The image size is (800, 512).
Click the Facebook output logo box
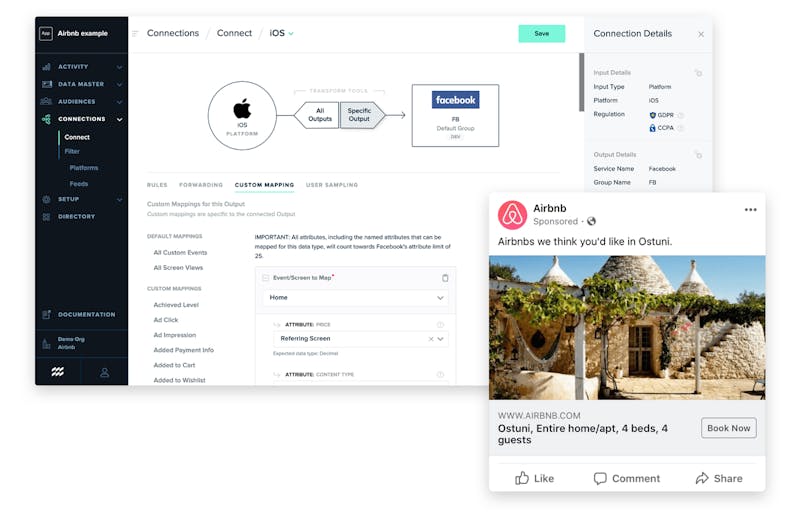pos(456,100)
